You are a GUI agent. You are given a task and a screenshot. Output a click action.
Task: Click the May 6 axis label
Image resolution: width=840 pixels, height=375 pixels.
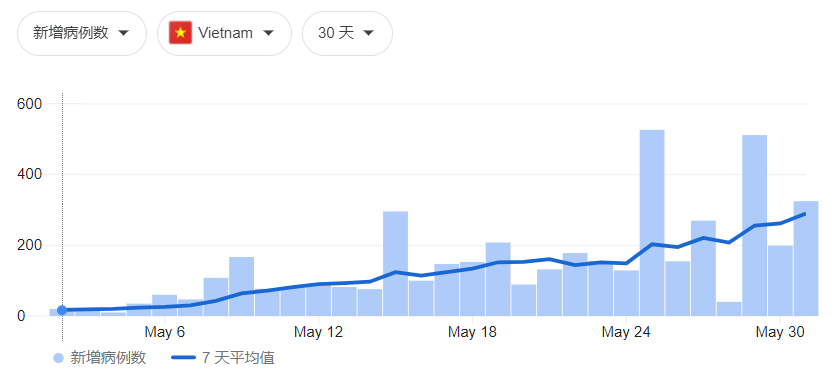pyautogui.click(x=164, y=333)
